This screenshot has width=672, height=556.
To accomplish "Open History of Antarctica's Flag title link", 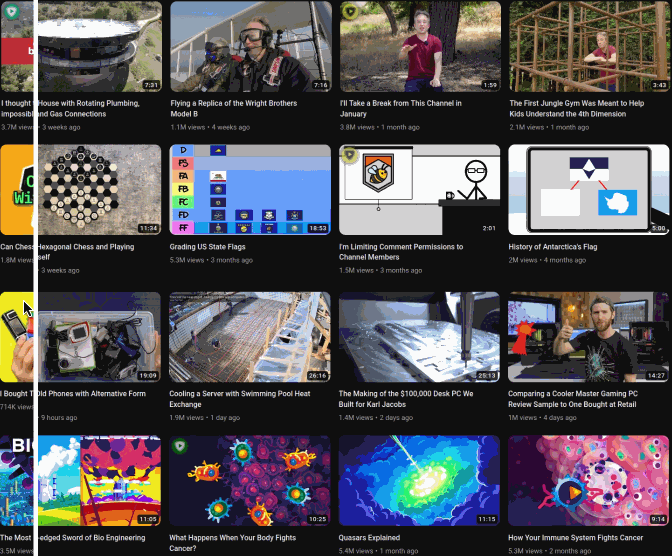I will coord(557,246).
